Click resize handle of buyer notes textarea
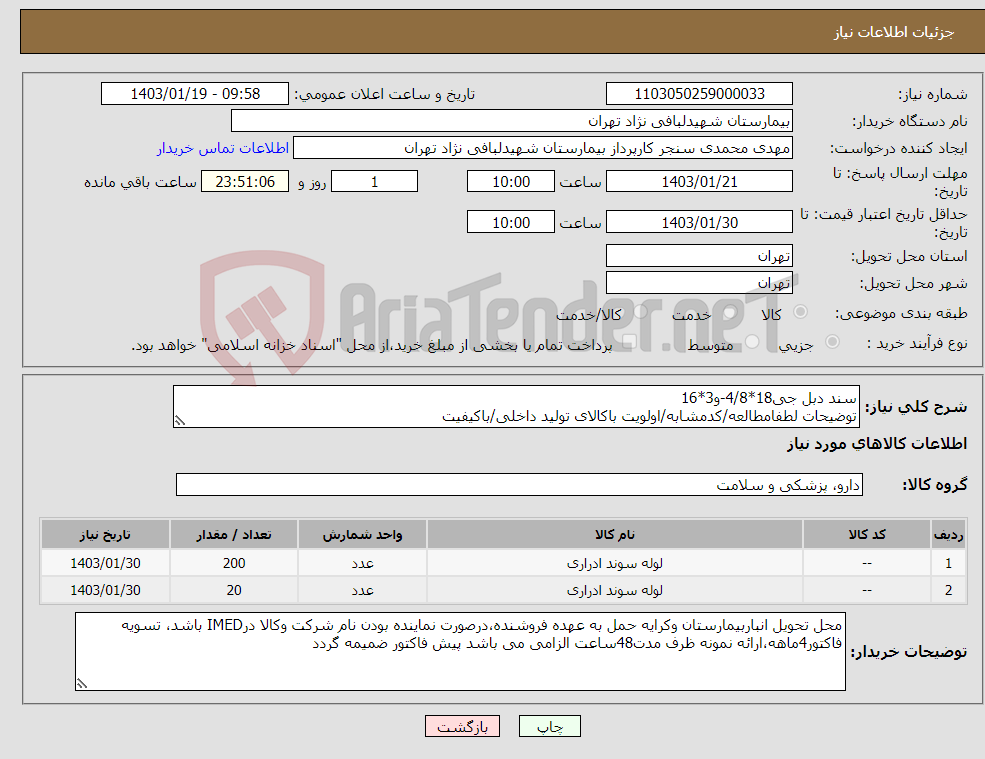This screenshot has height=759, width=985. tap(82, 684)
